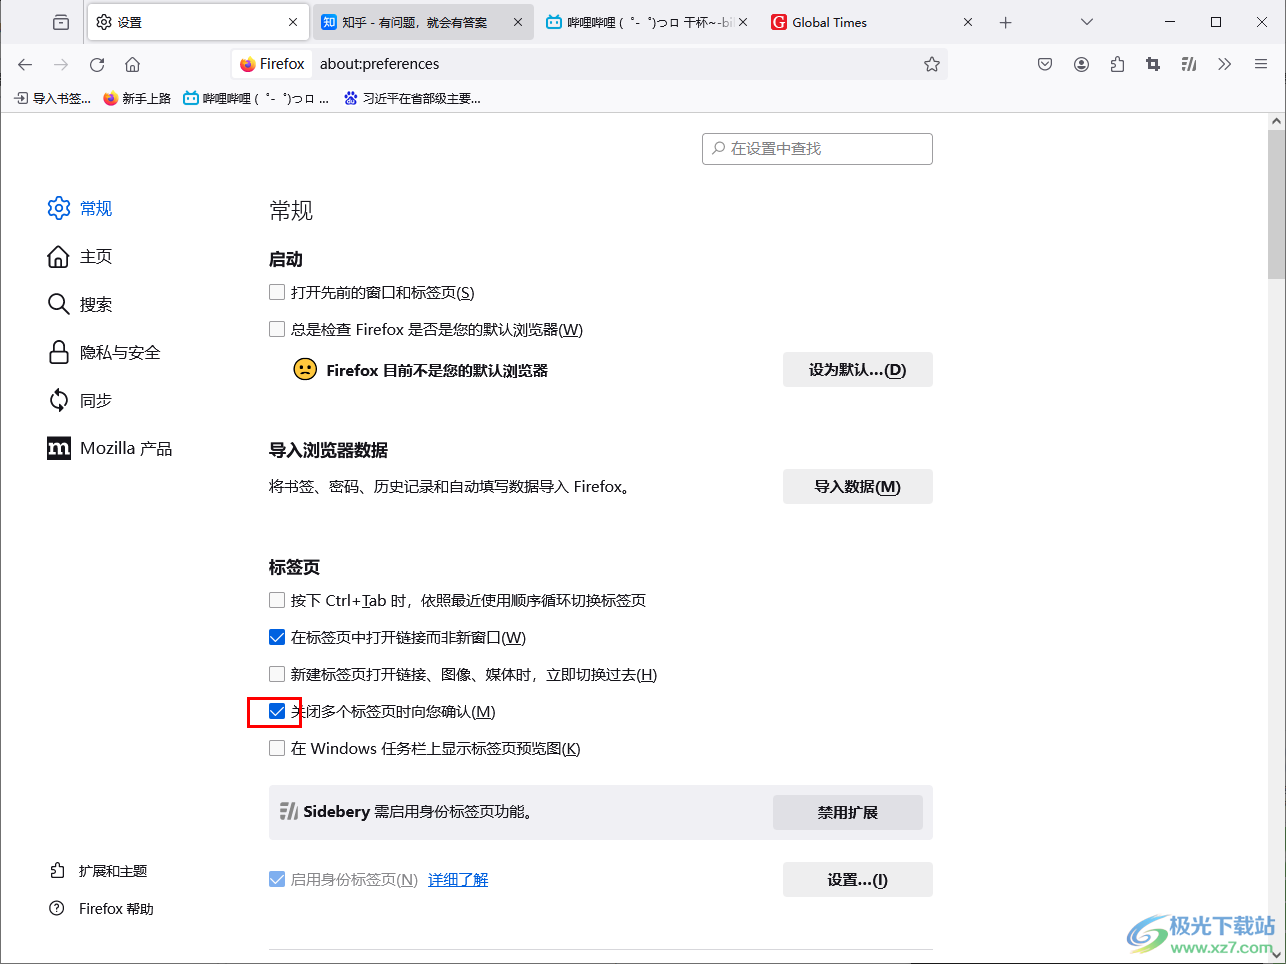
Task: Open the 习近平在省部级主要 bookmark
Action: 412,98
